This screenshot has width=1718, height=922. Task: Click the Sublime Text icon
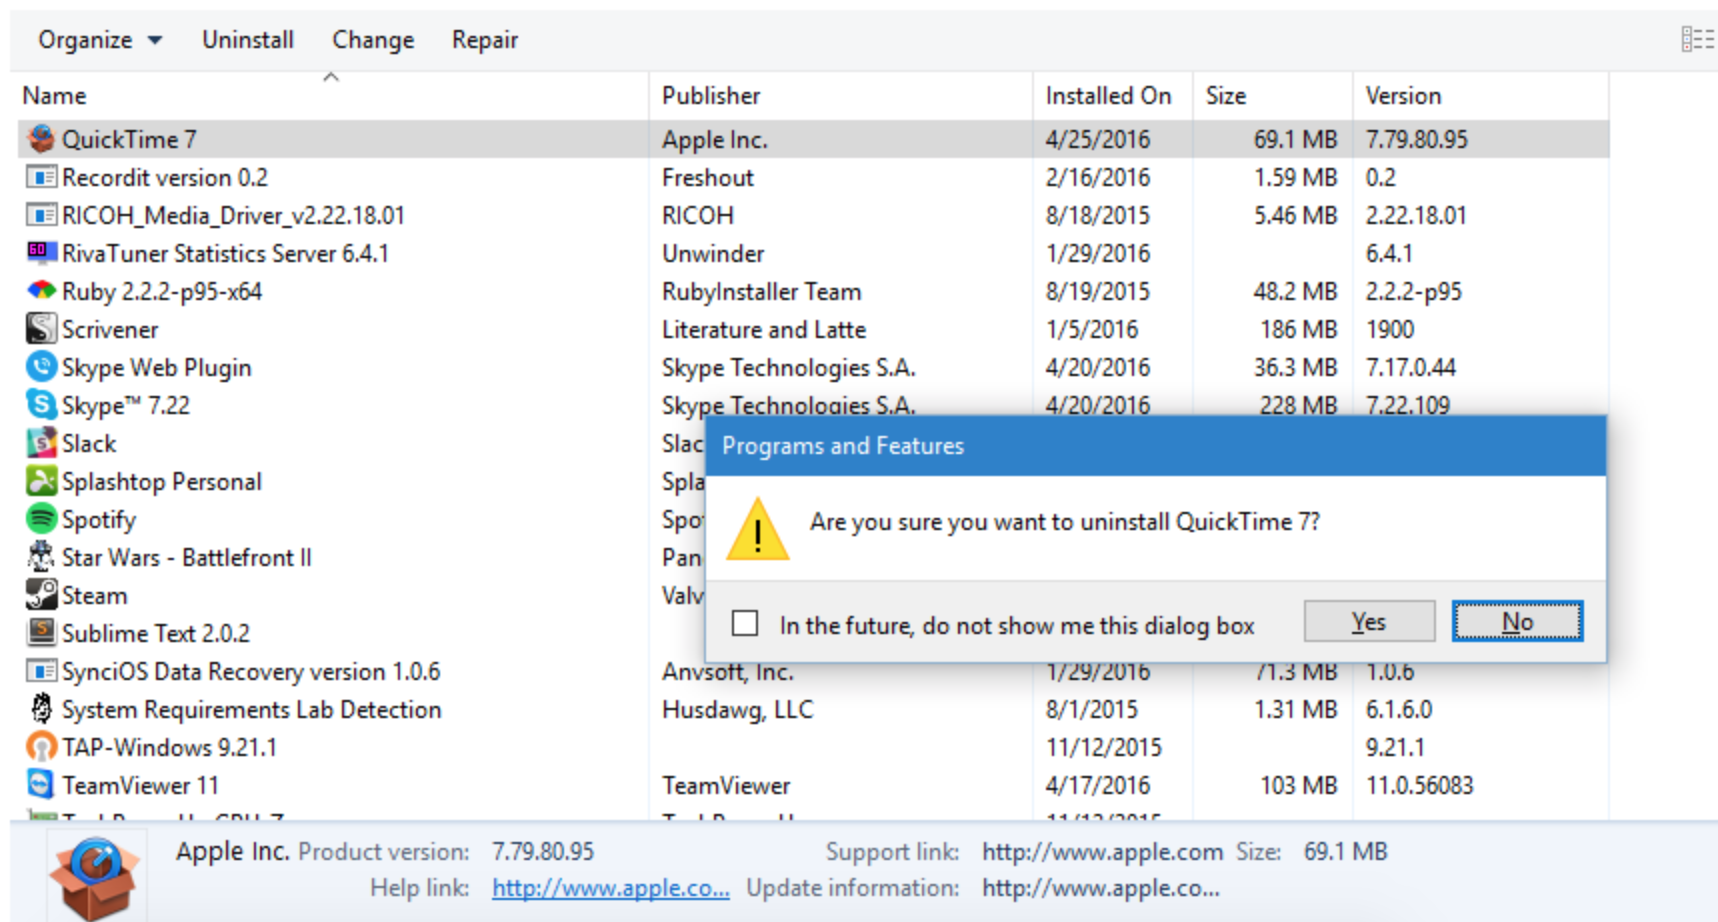(41, 633)
